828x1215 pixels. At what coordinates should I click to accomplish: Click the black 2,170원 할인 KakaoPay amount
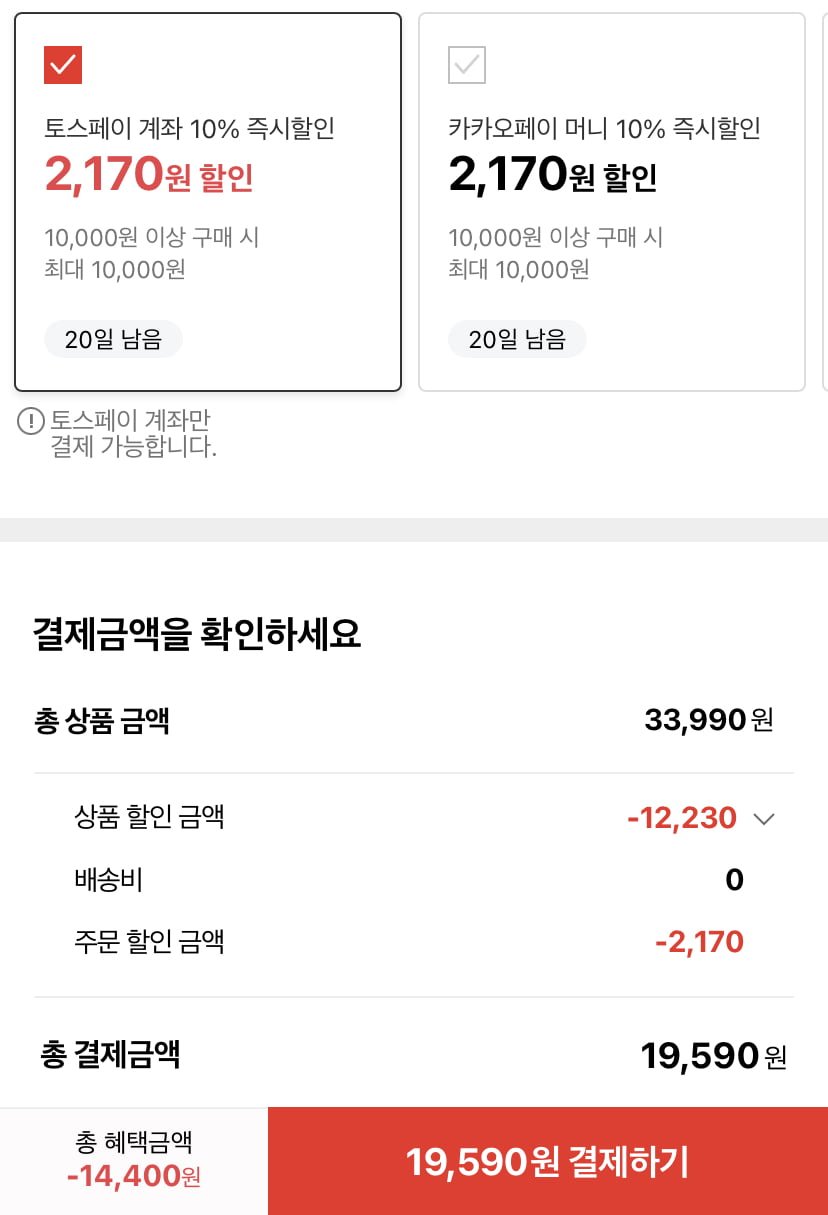point(552,176)
